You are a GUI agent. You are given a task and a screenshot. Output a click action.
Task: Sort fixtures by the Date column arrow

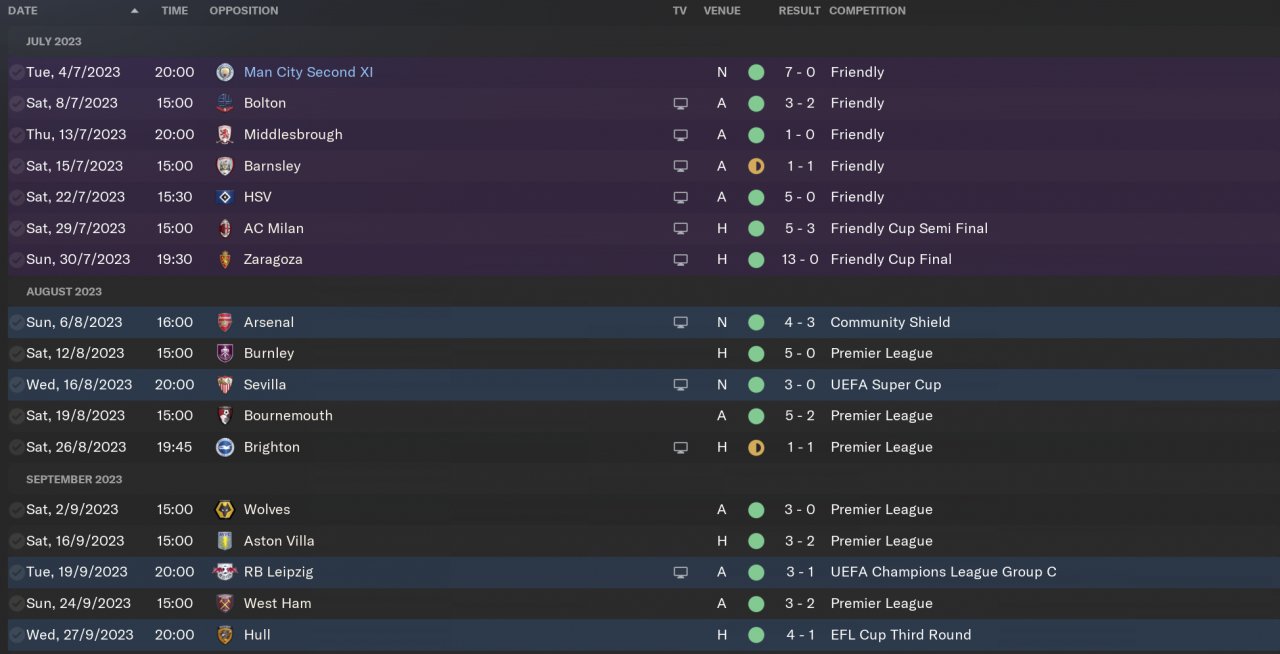pyautogui.click(x=135, y=11)
